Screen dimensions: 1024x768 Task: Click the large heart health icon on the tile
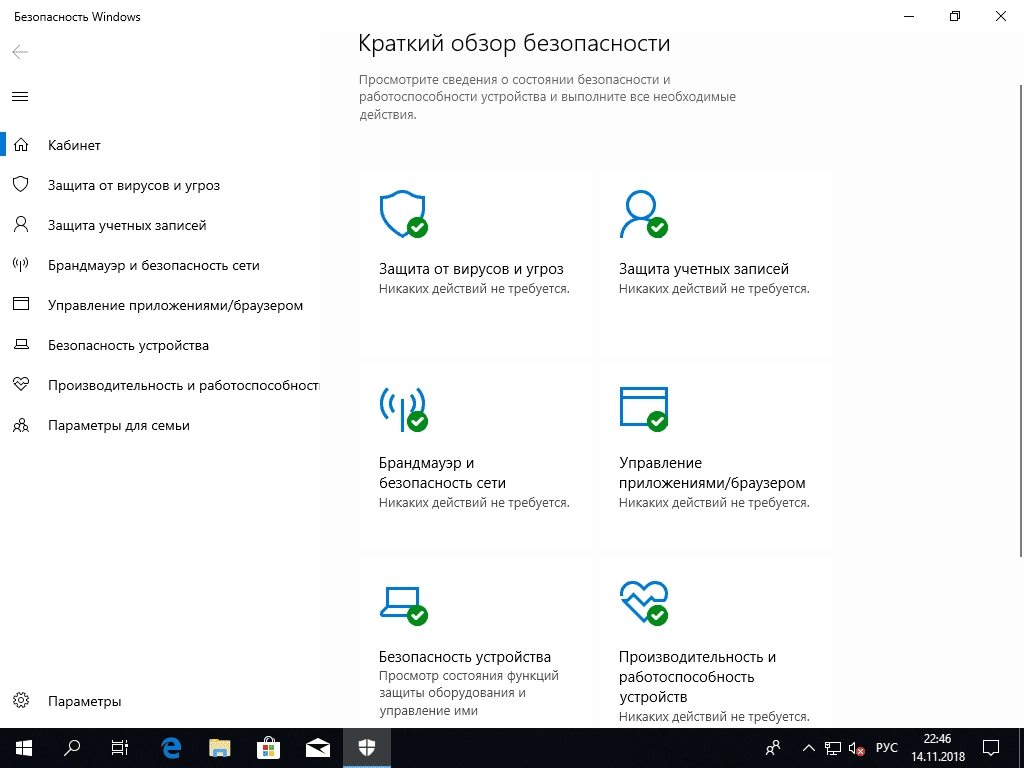643,603
